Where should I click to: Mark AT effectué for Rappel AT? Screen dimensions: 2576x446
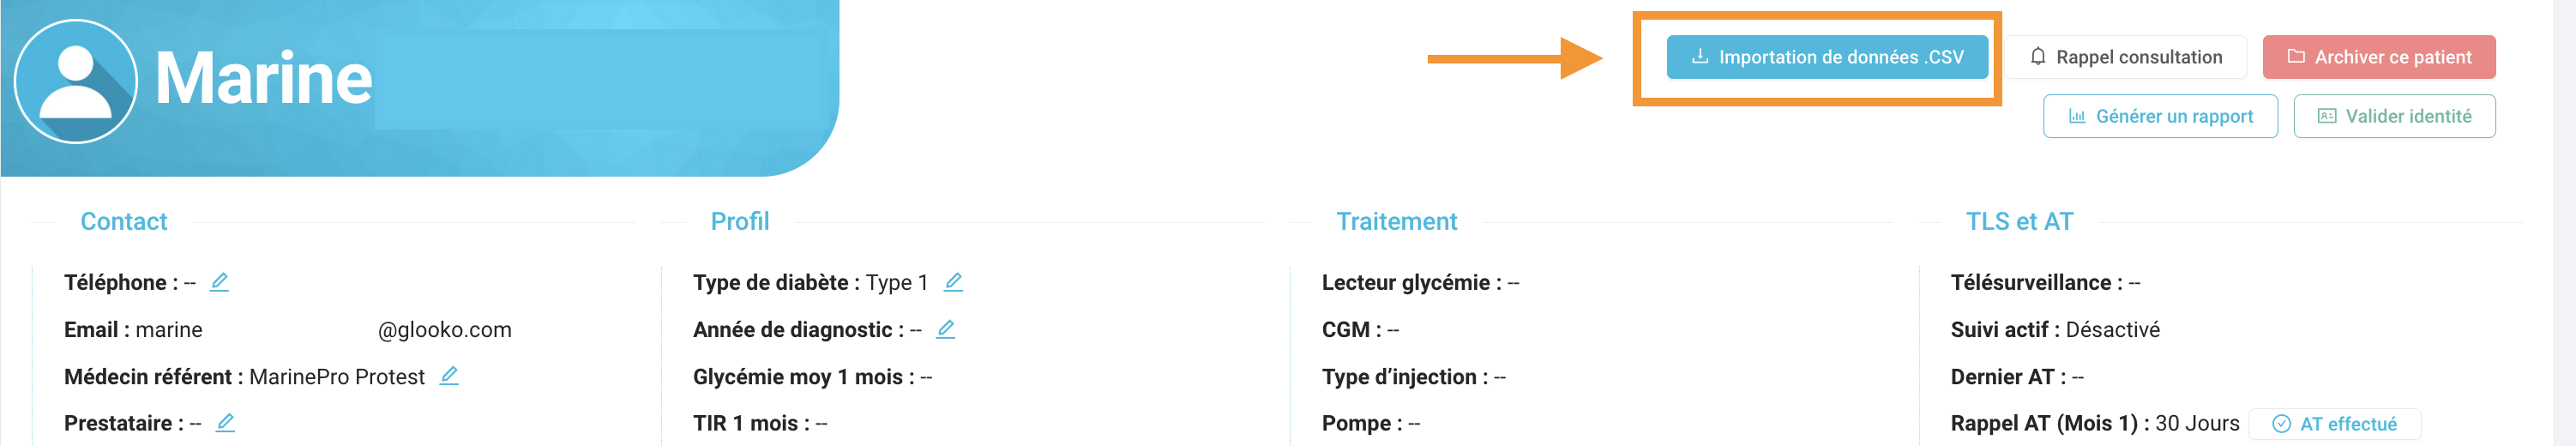(x=2334, y=424)
